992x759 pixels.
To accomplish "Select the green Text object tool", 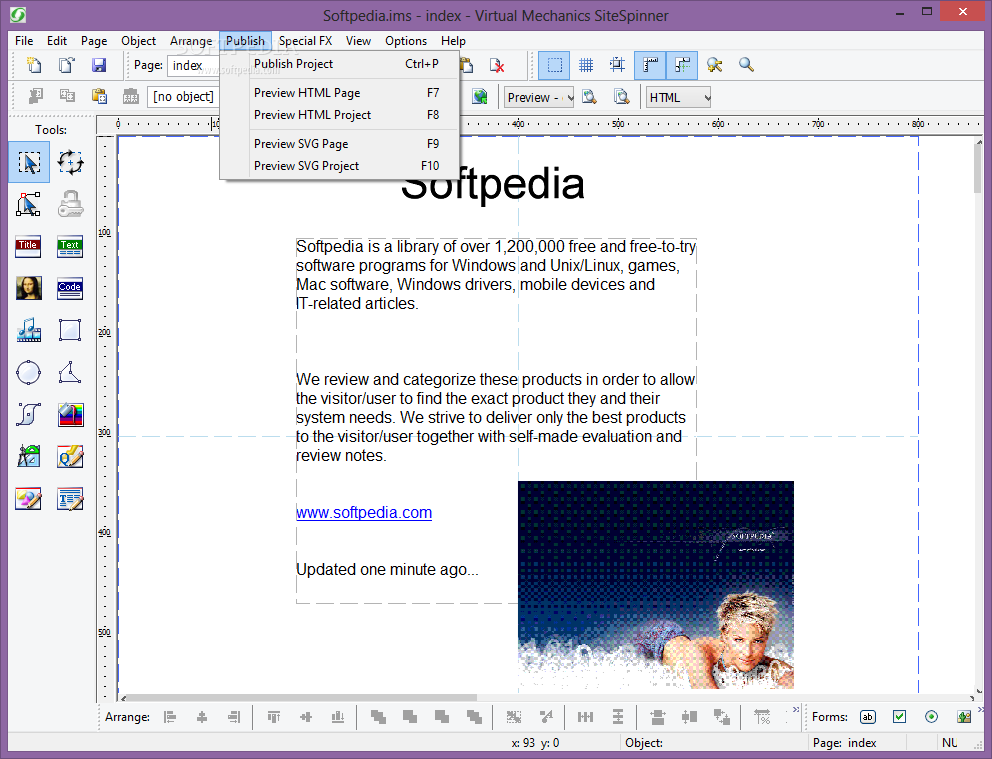I will [70, 247].
